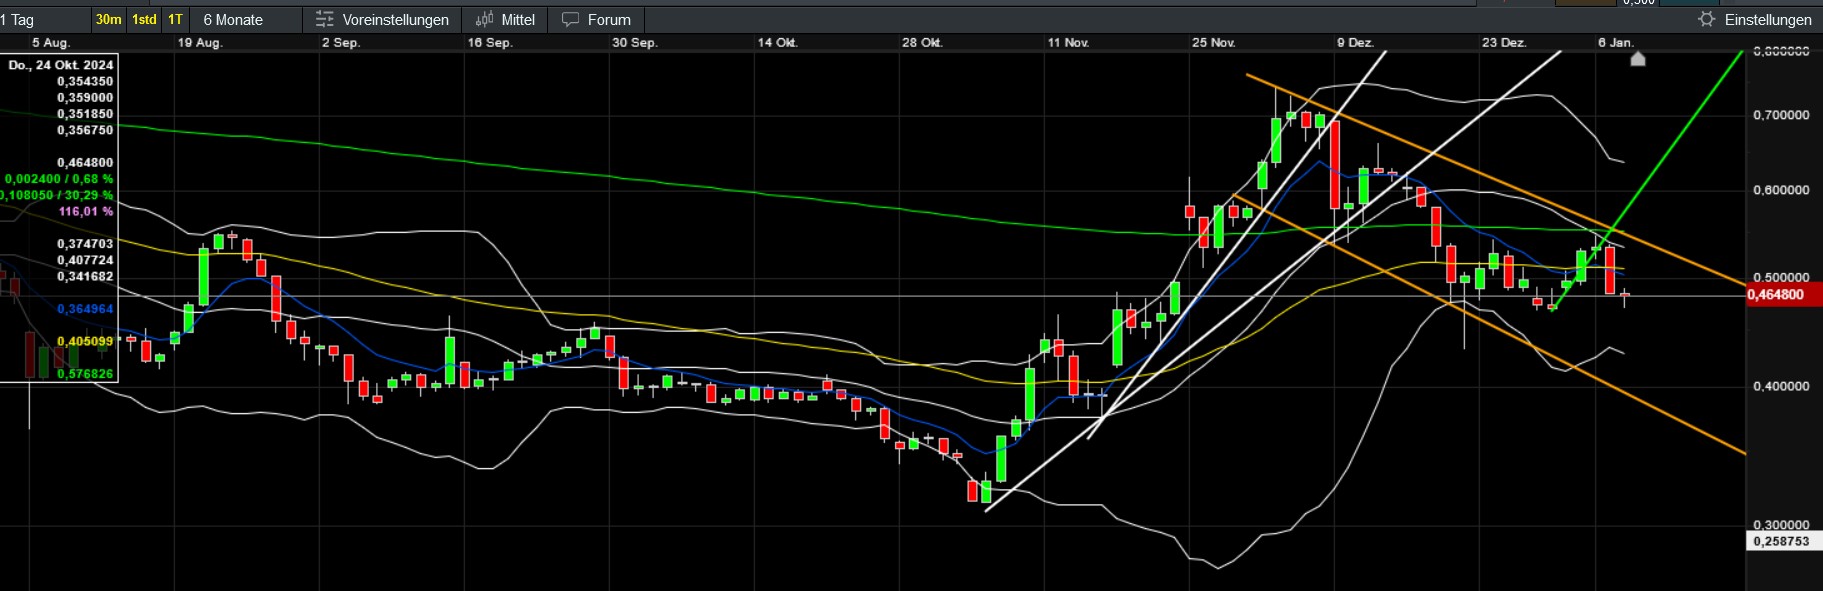
Task: Click the '6 Jan.' date axis label
Action: coord(1616,43)
